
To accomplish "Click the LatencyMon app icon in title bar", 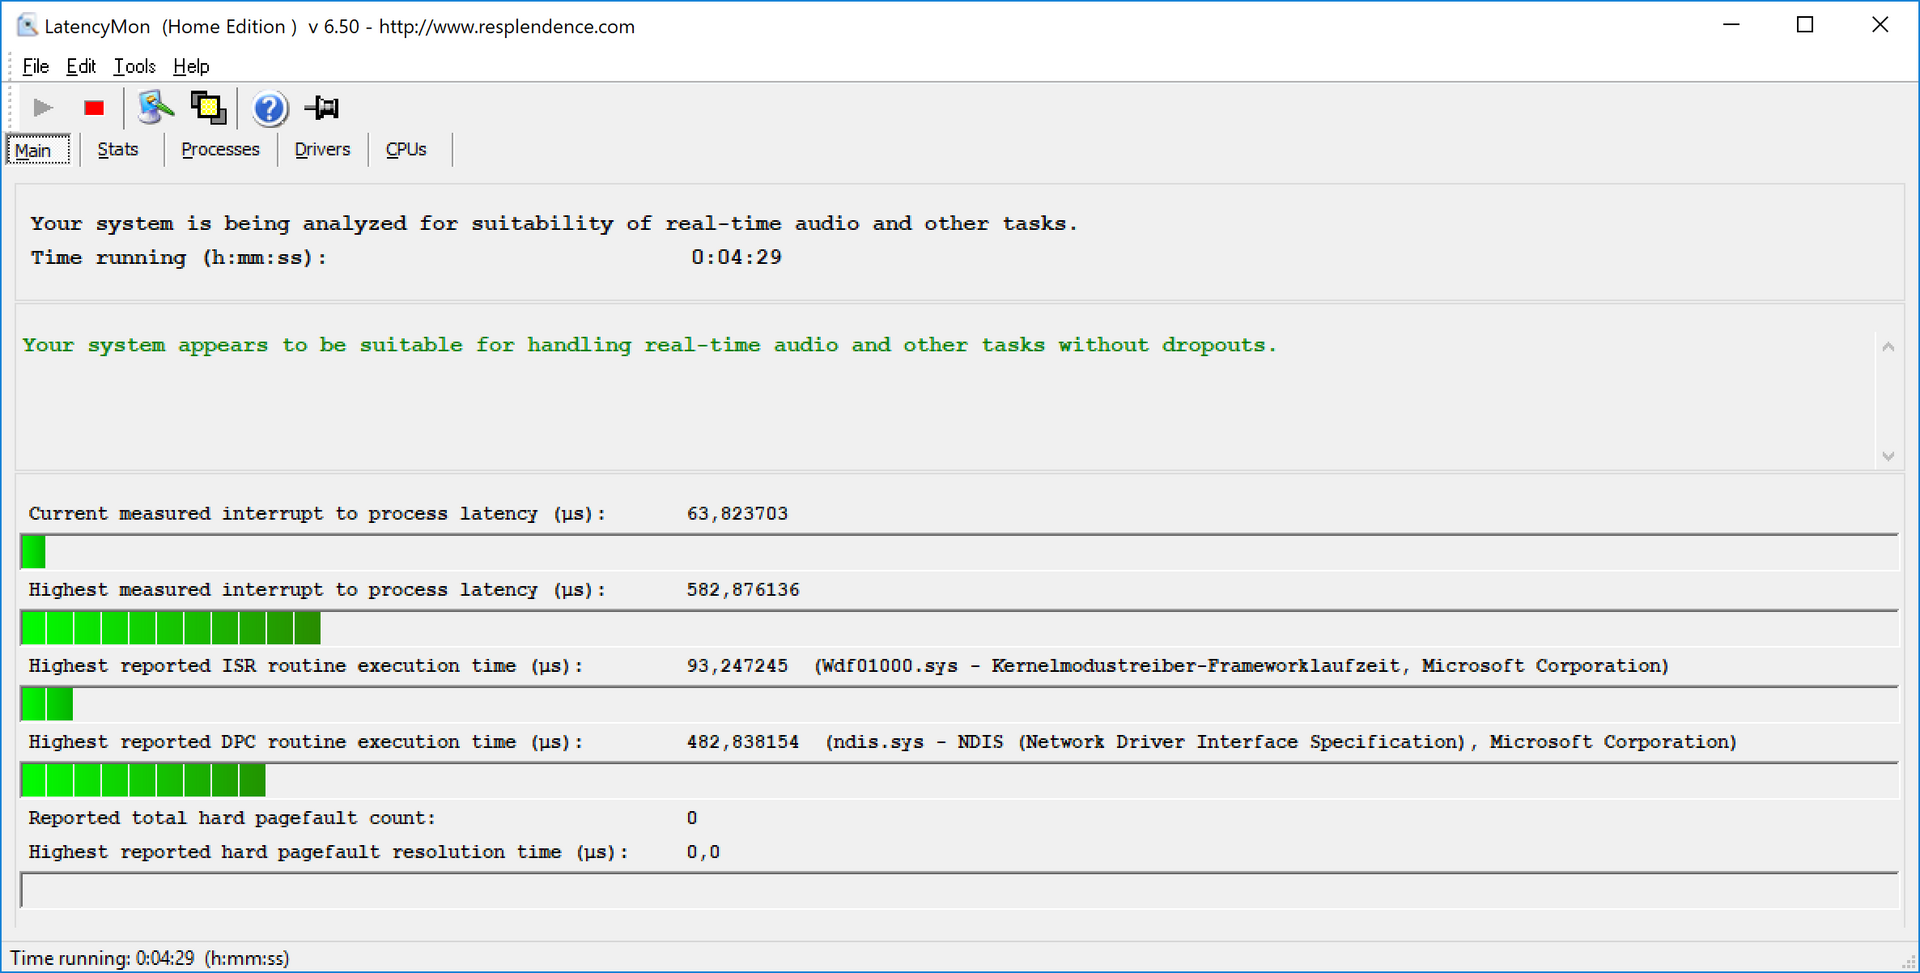I will 27,26.
